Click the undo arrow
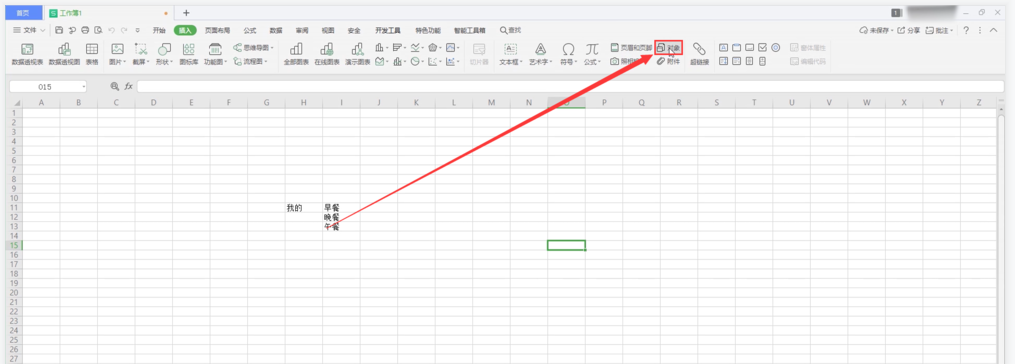The image size is (1015, 364). click(111, 30)
